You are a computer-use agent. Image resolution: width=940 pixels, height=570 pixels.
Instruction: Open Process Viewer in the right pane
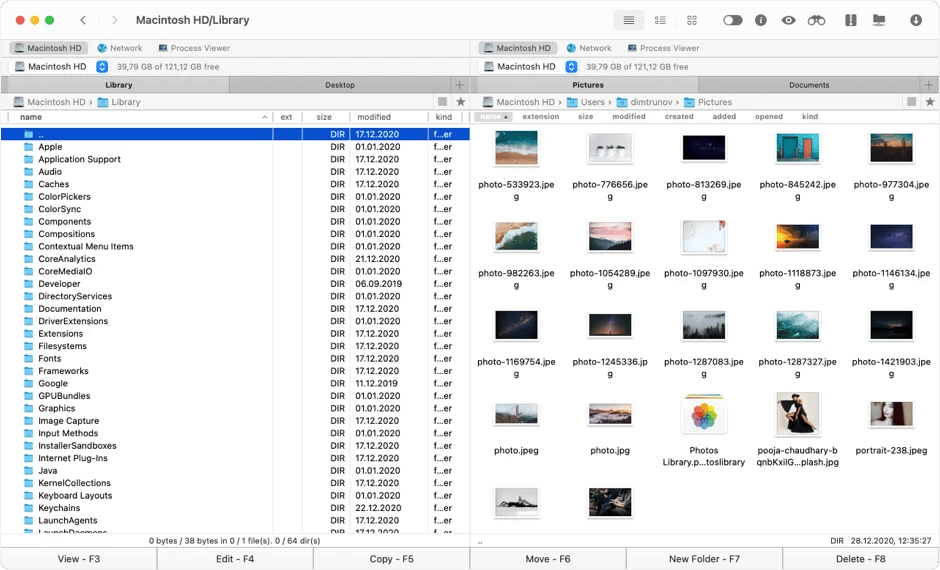[x=664, y=48]
